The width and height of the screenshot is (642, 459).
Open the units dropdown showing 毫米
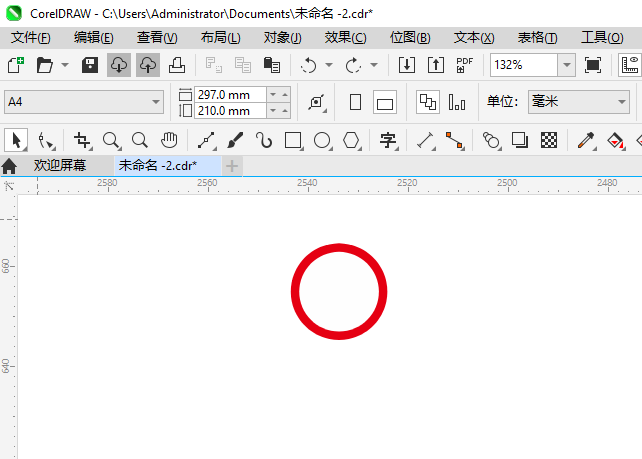pos(579,102)
